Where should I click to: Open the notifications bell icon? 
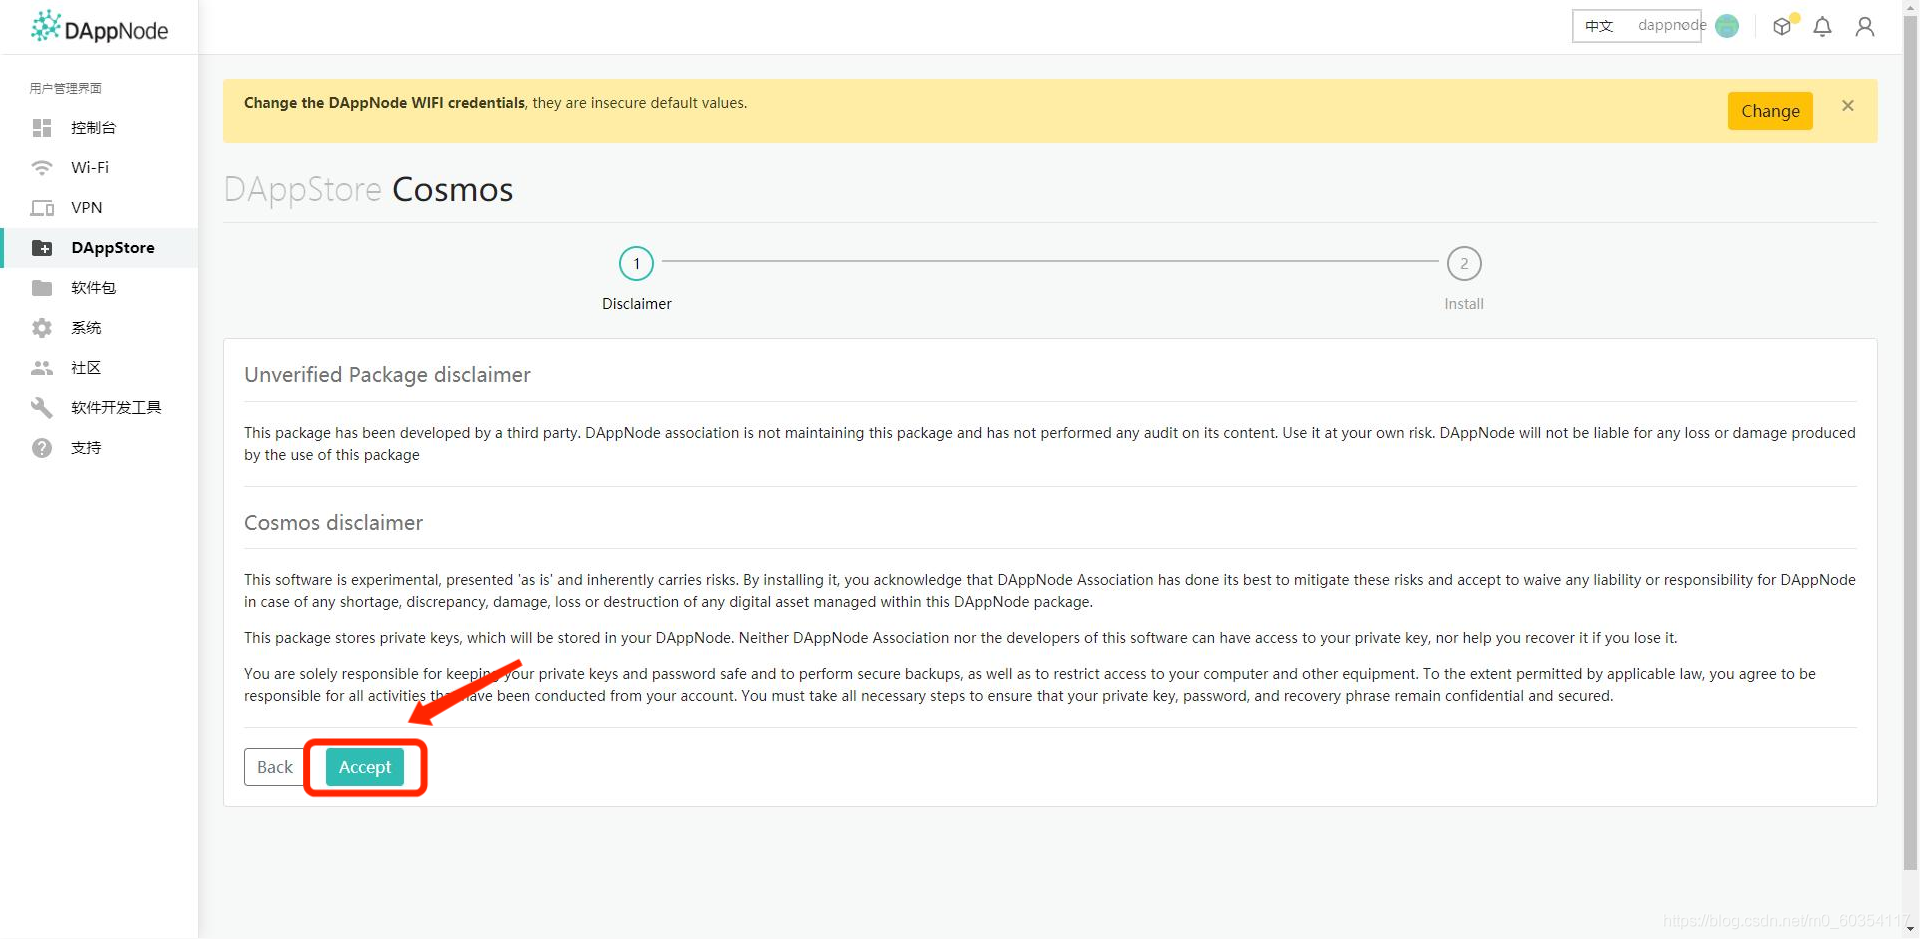pos(1823,27)
